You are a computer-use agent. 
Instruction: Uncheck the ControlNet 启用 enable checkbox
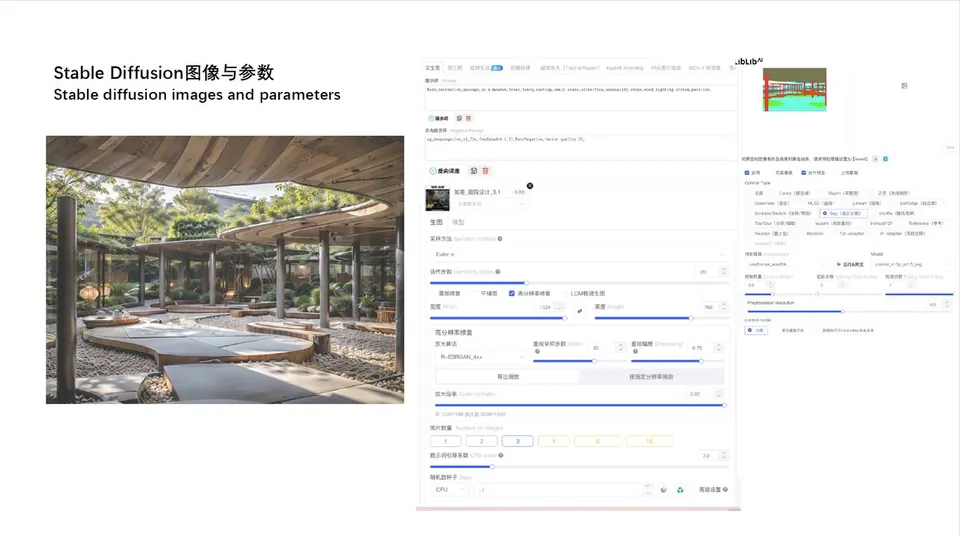coord(747,173)
